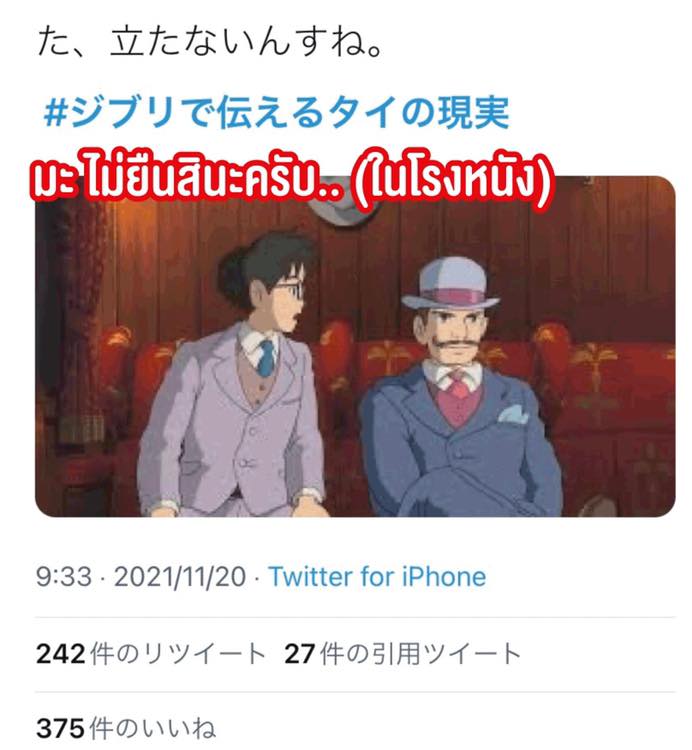Screen dimensions: 692x750
Task: View the 27 件の引用ツイート list
Action: [x=402, y=654]
